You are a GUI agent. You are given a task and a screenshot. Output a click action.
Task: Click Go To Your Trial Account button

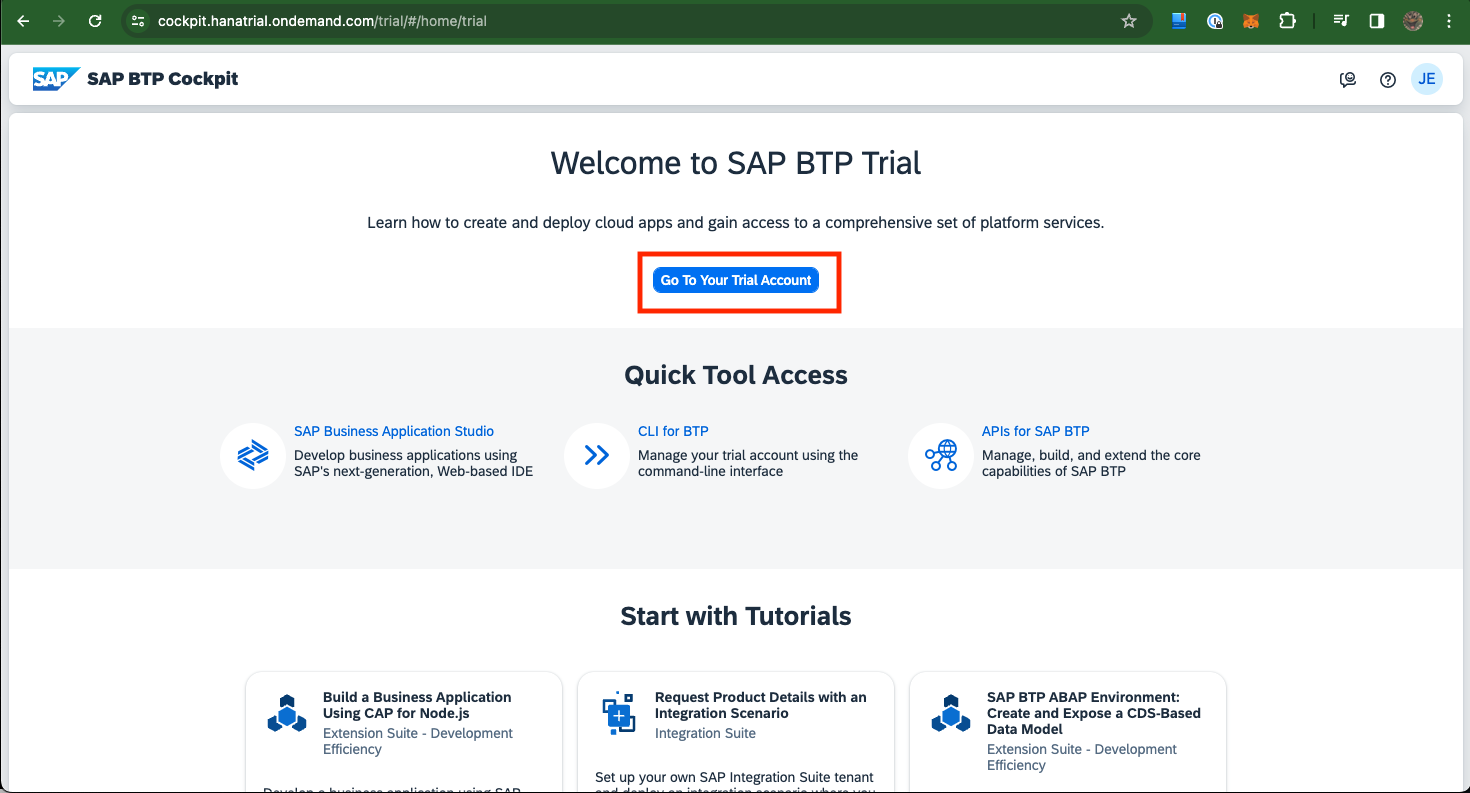736,280
